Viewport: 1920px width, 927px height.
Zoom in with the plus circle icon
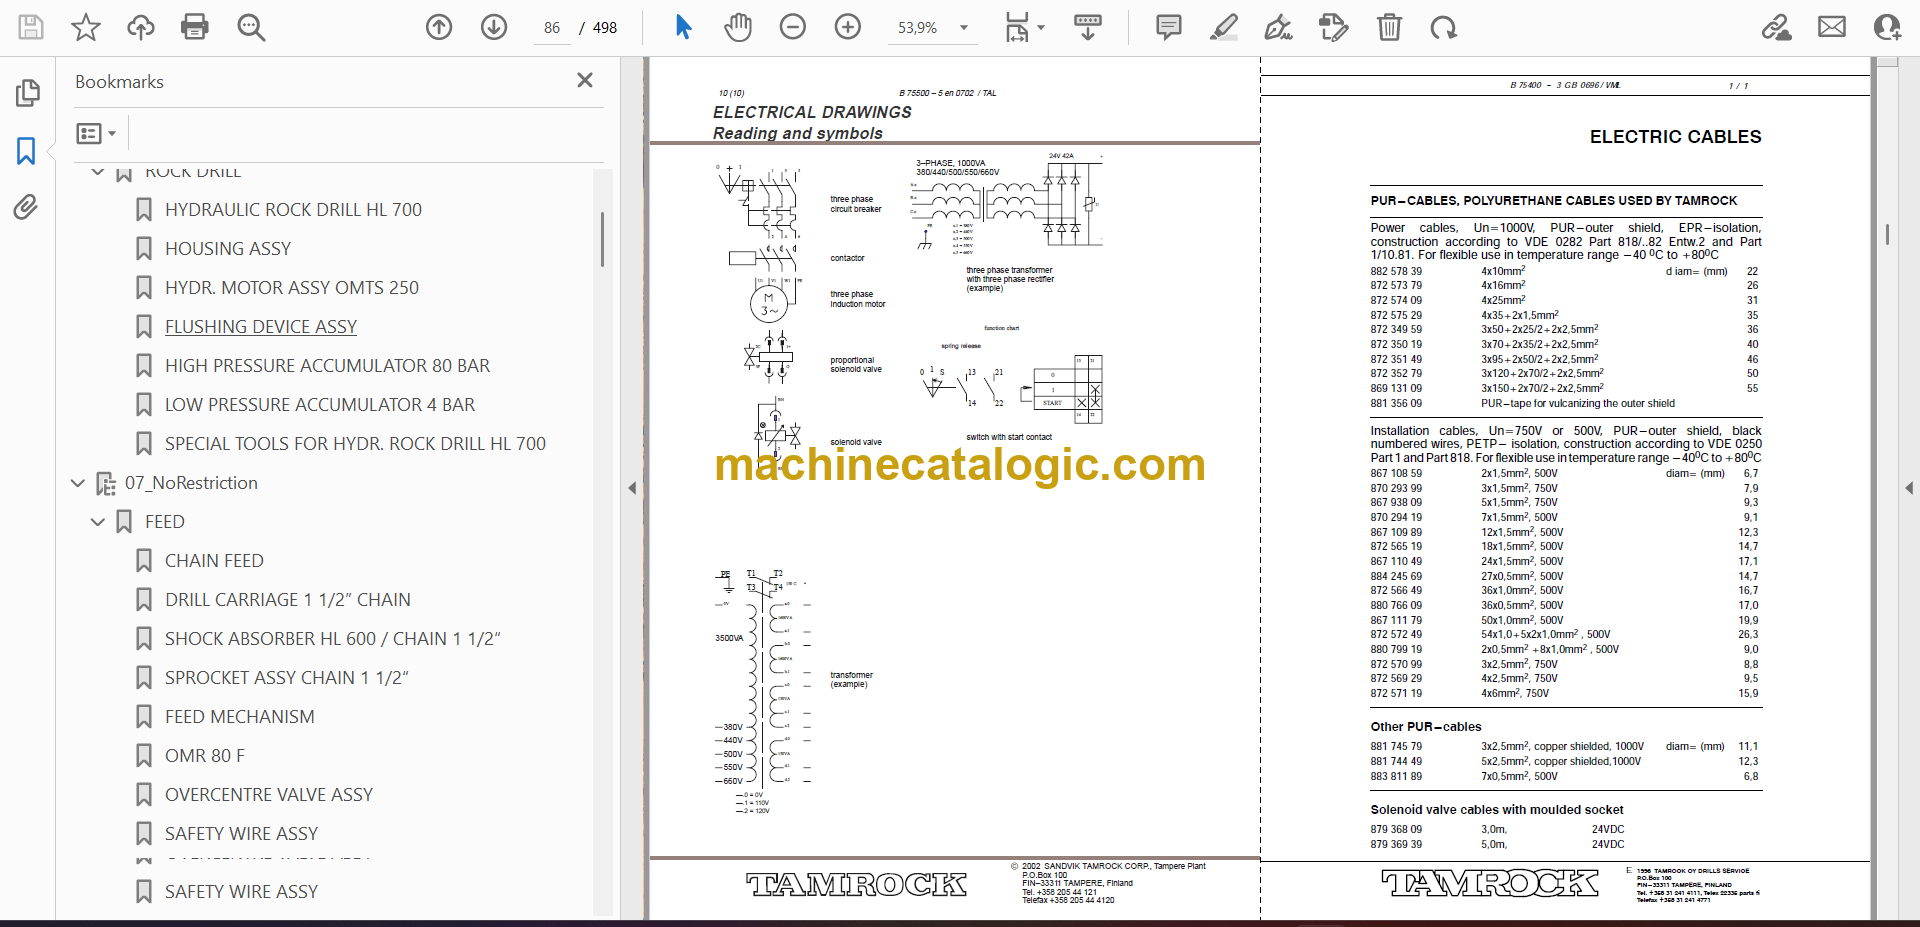(x=848, y=27)
